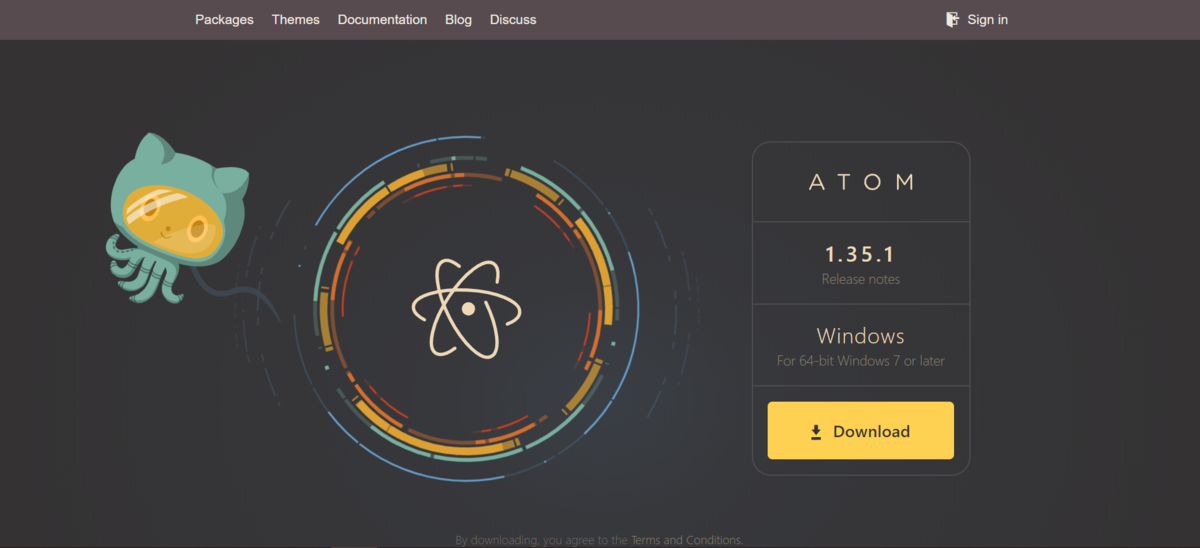Click the 1.35.1 version number
Viewport: 1200px width, 548px height.
click(x=861, y=254)
